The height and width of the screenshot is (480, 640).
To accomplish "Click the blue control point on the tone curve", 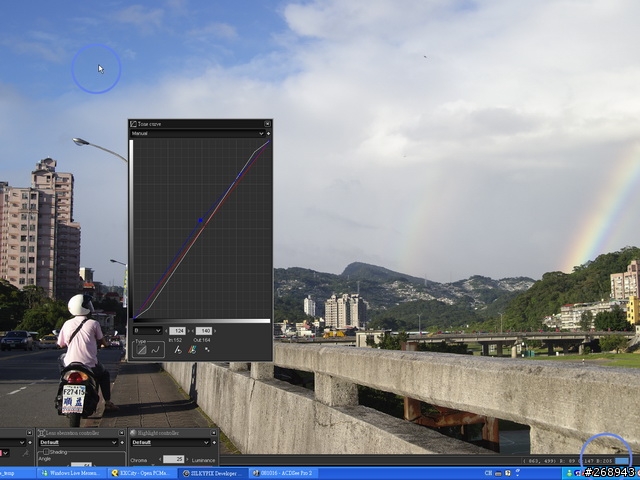I will (200, 220).
